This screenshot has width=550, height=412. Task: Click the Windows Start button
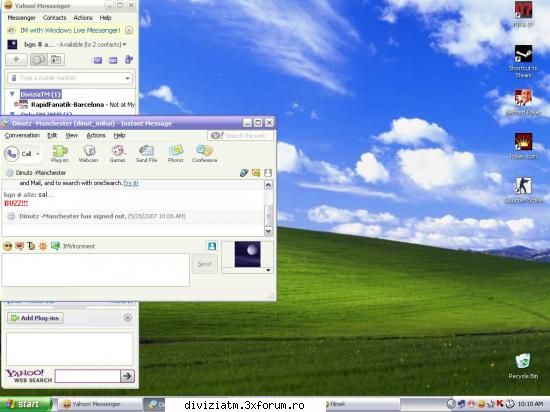(x=25, y=404)
